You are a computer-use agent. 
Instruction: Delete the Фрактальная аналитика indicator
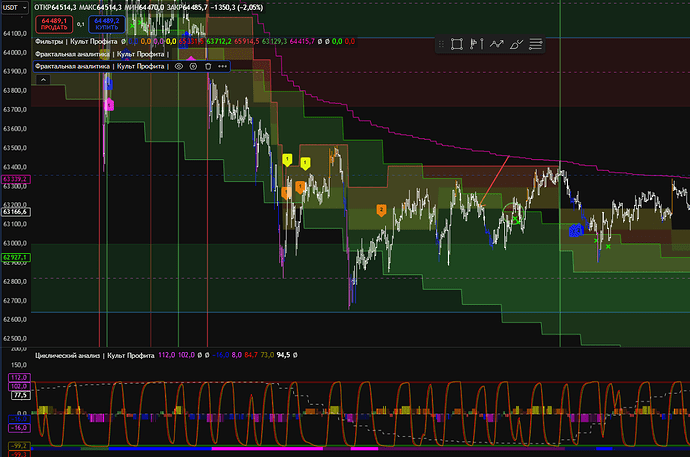[207, 65]
